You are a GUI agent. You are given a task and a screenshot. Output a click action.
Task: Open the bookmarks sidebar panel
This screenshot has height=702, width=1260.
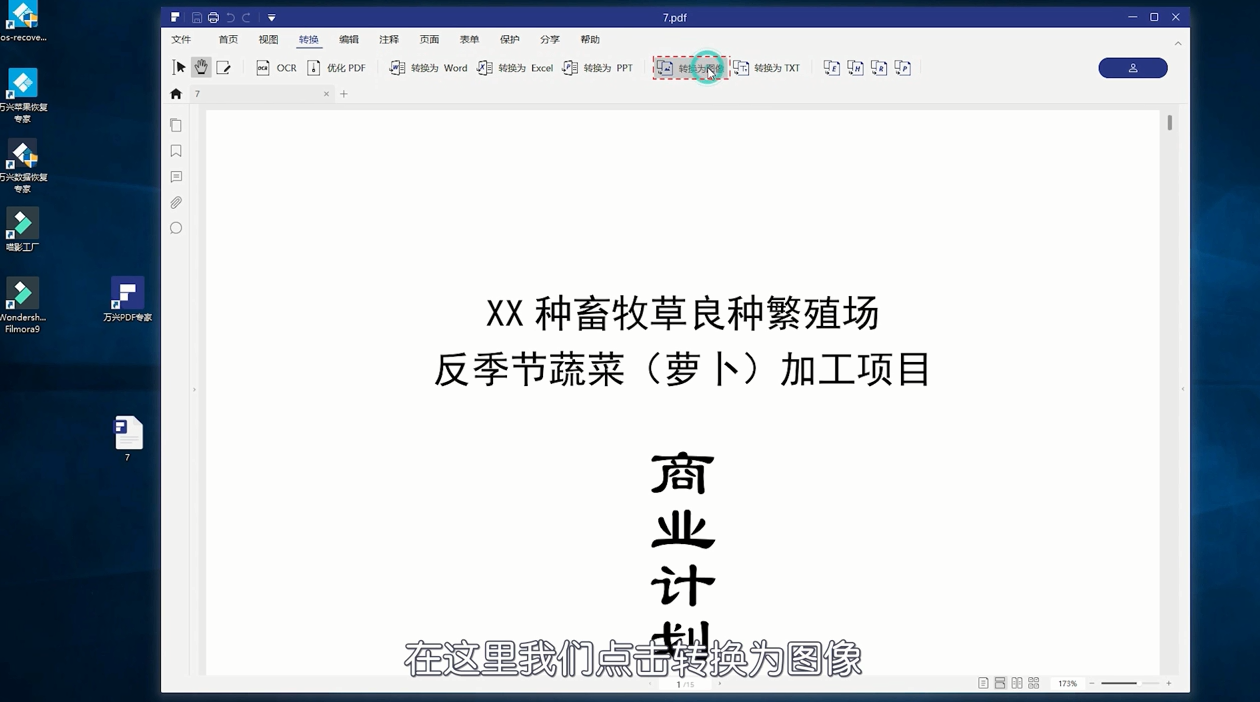(176, 150)
